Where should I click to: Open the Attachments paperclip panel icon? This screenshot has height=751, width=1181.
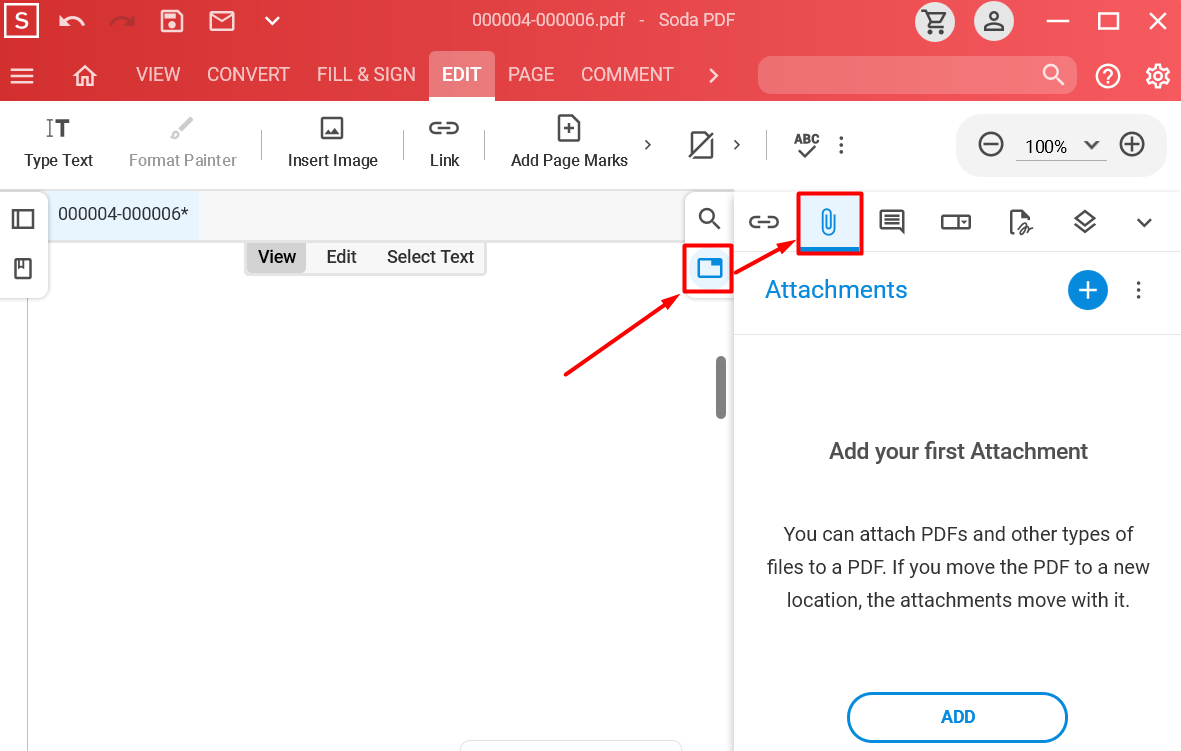(828, 222)
